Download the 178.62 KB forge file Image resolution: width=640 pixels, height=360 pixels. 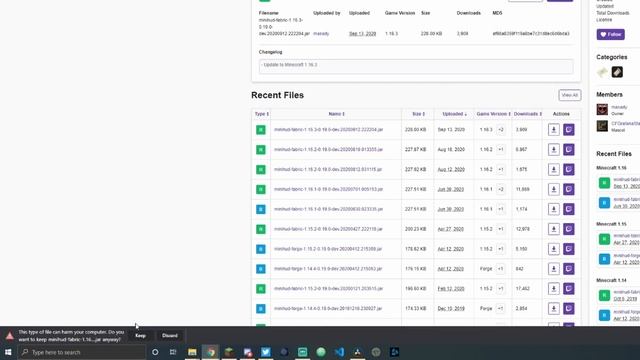[x=553, y=249]
